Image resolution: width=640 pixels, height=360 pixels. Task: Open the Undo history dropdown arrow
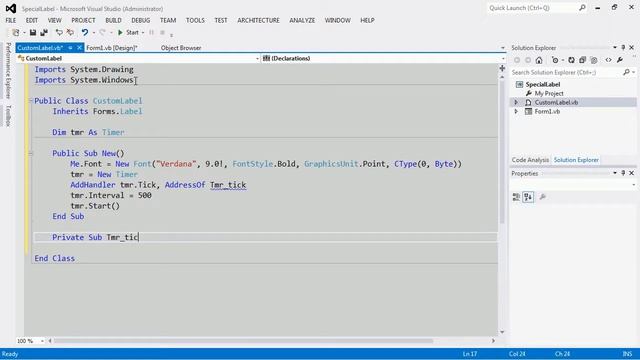click(94, 33)
